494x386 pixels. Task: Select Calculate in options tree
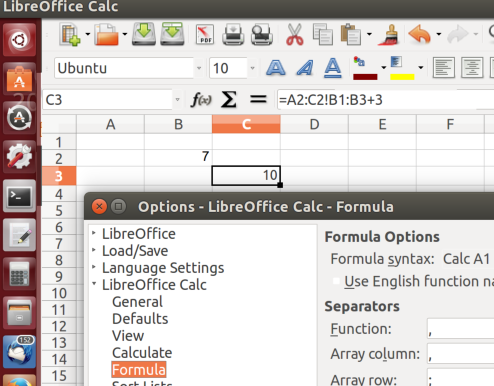tap(142, 353)
